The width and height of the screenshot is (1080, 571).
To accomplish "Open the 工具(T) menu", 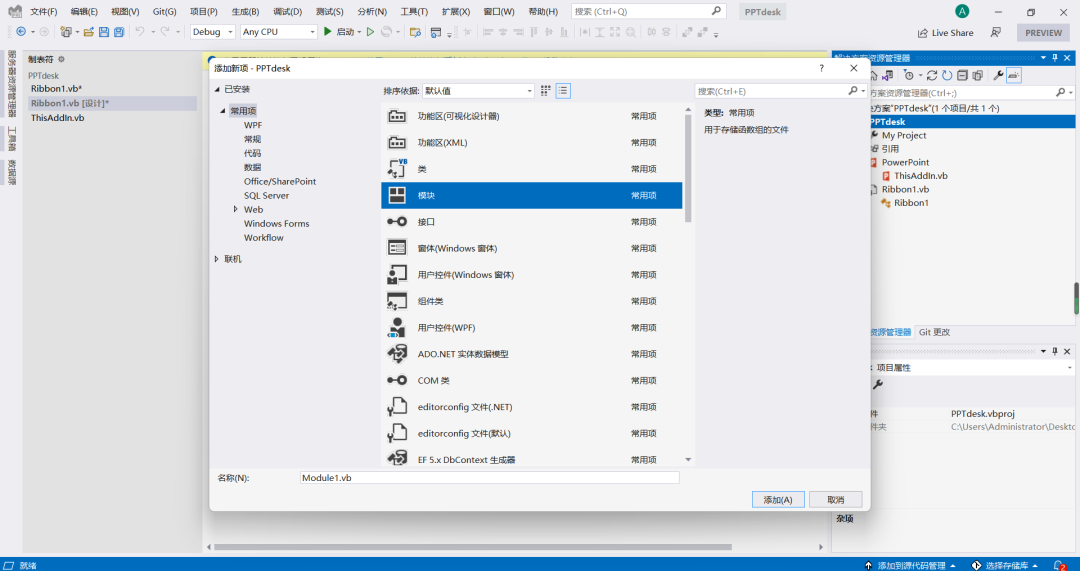I will point(414,12).
